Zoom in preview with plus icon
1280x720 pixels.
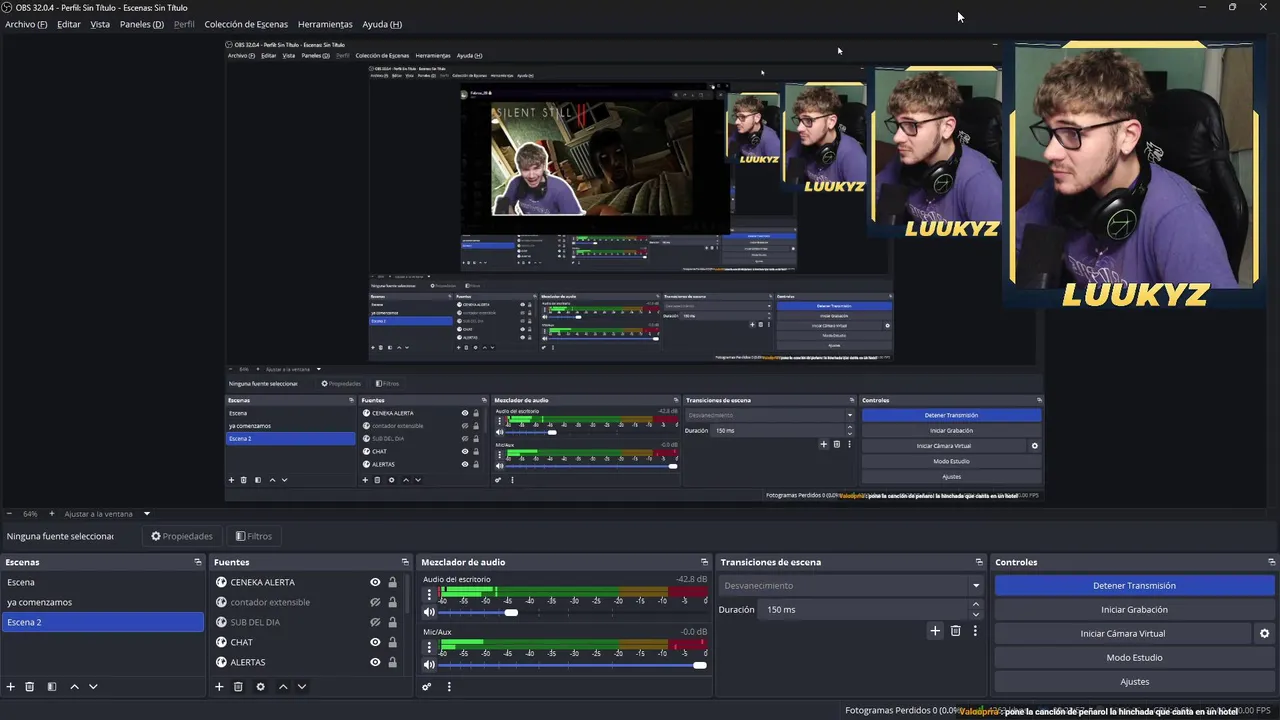(x=52, y=514)
